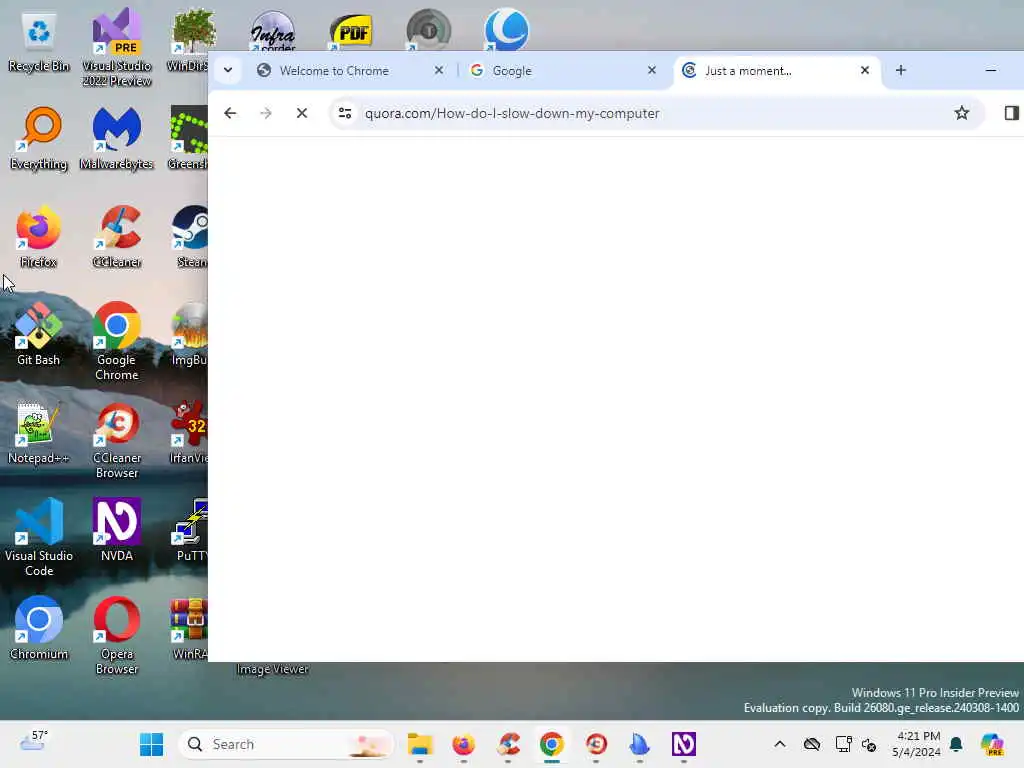Select Visual Studio 2022 Preview shortcut

coord(117,48)
